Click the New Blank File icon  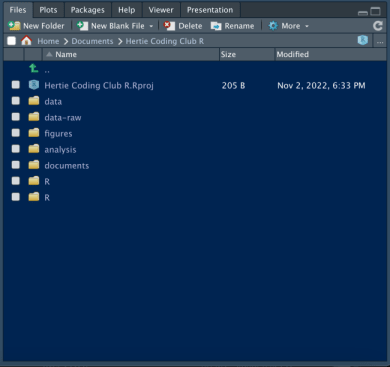82,26
